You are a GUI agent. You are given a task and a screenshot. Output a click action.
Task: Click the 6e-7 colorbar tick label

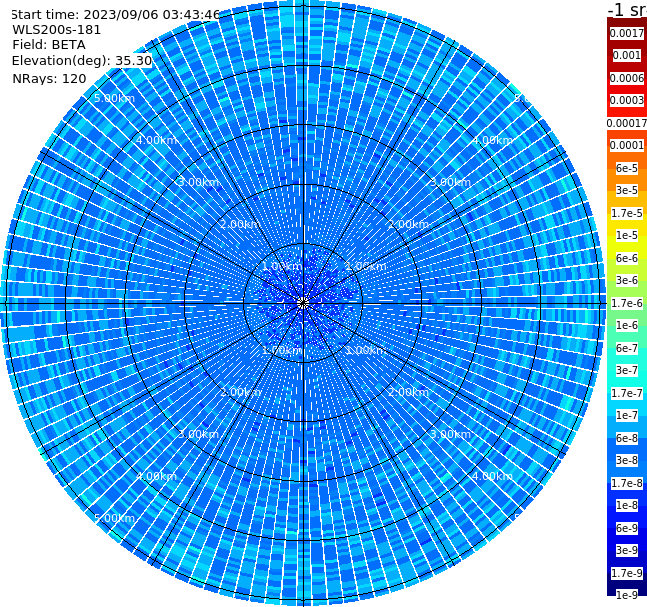click(626, 348)
